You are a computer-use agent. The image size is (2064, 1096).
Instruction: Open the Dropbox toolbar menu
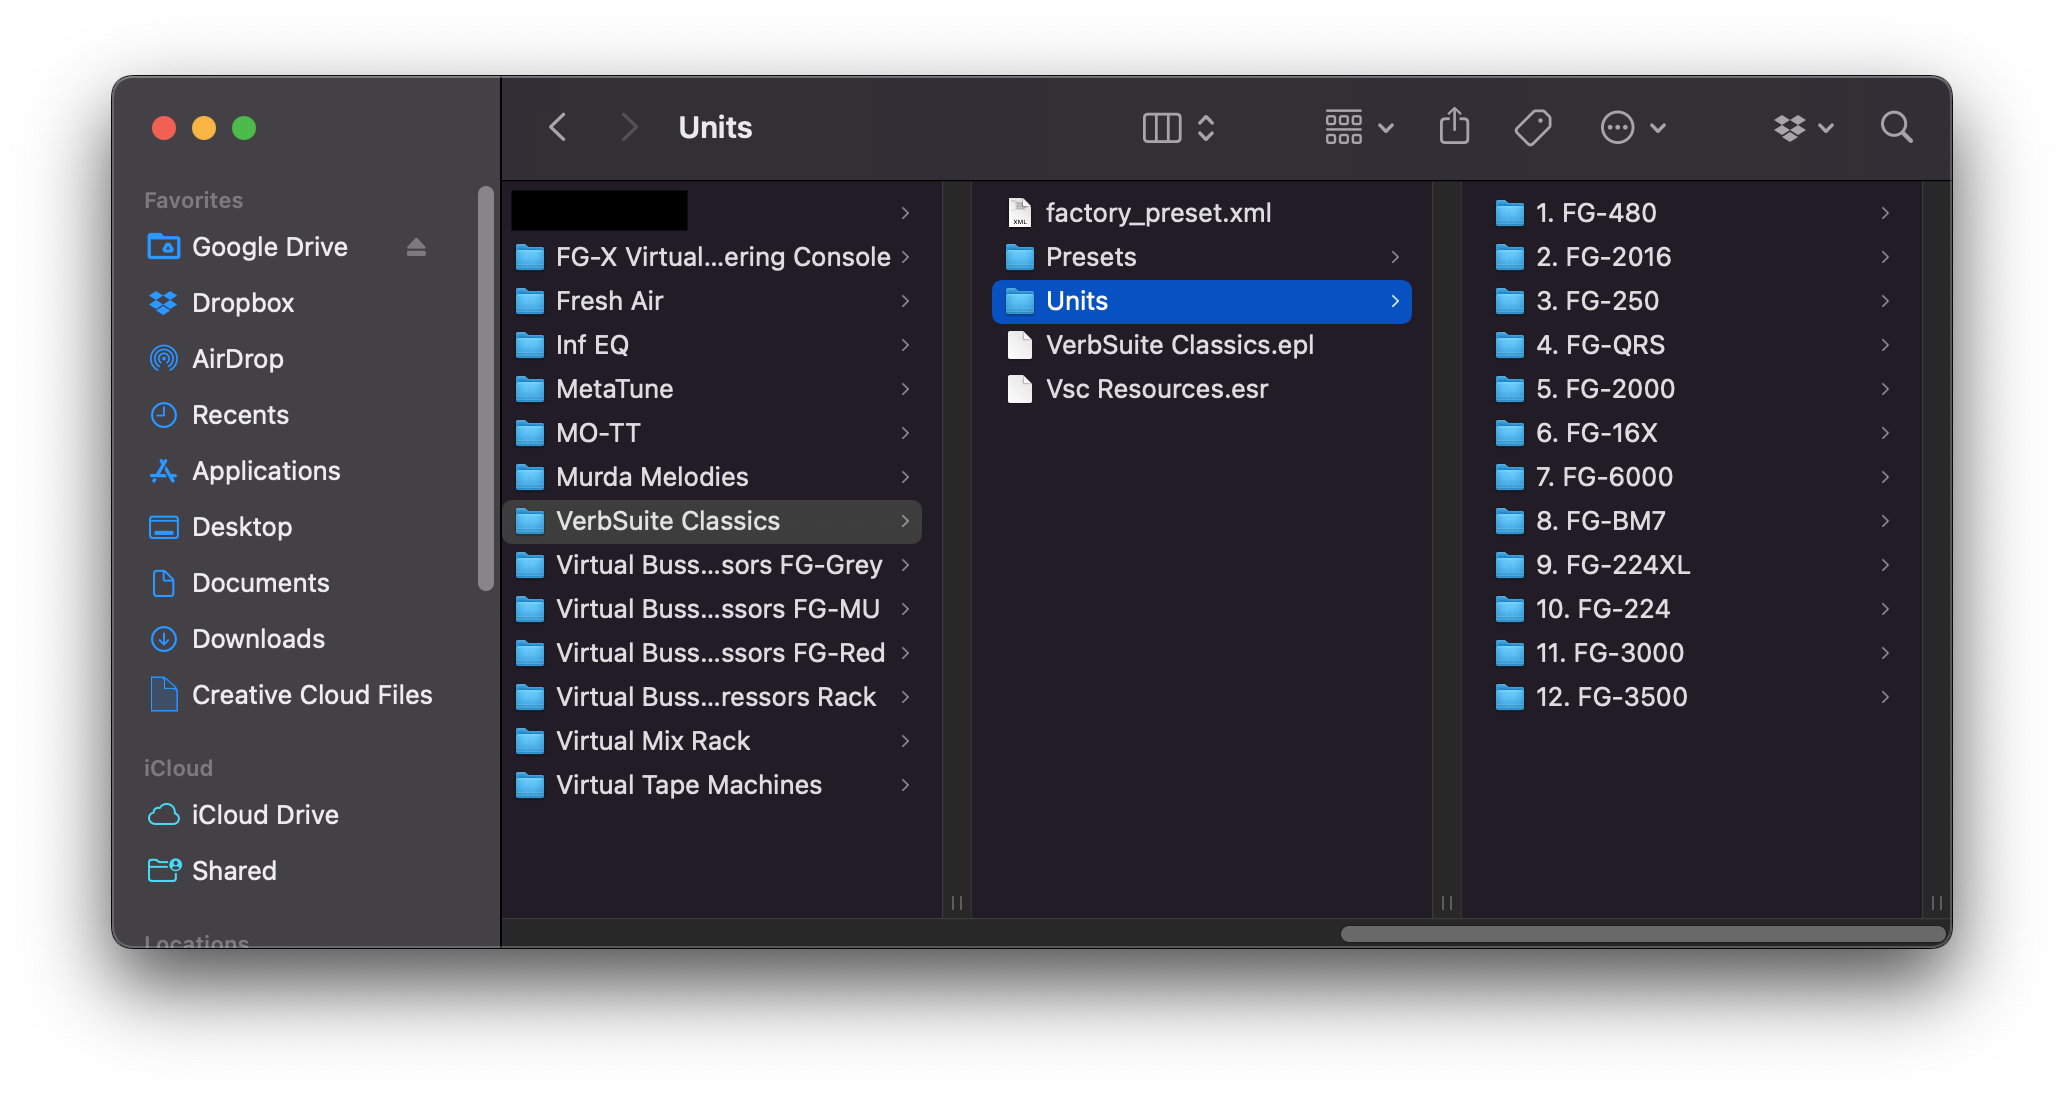click(1803, 128)
